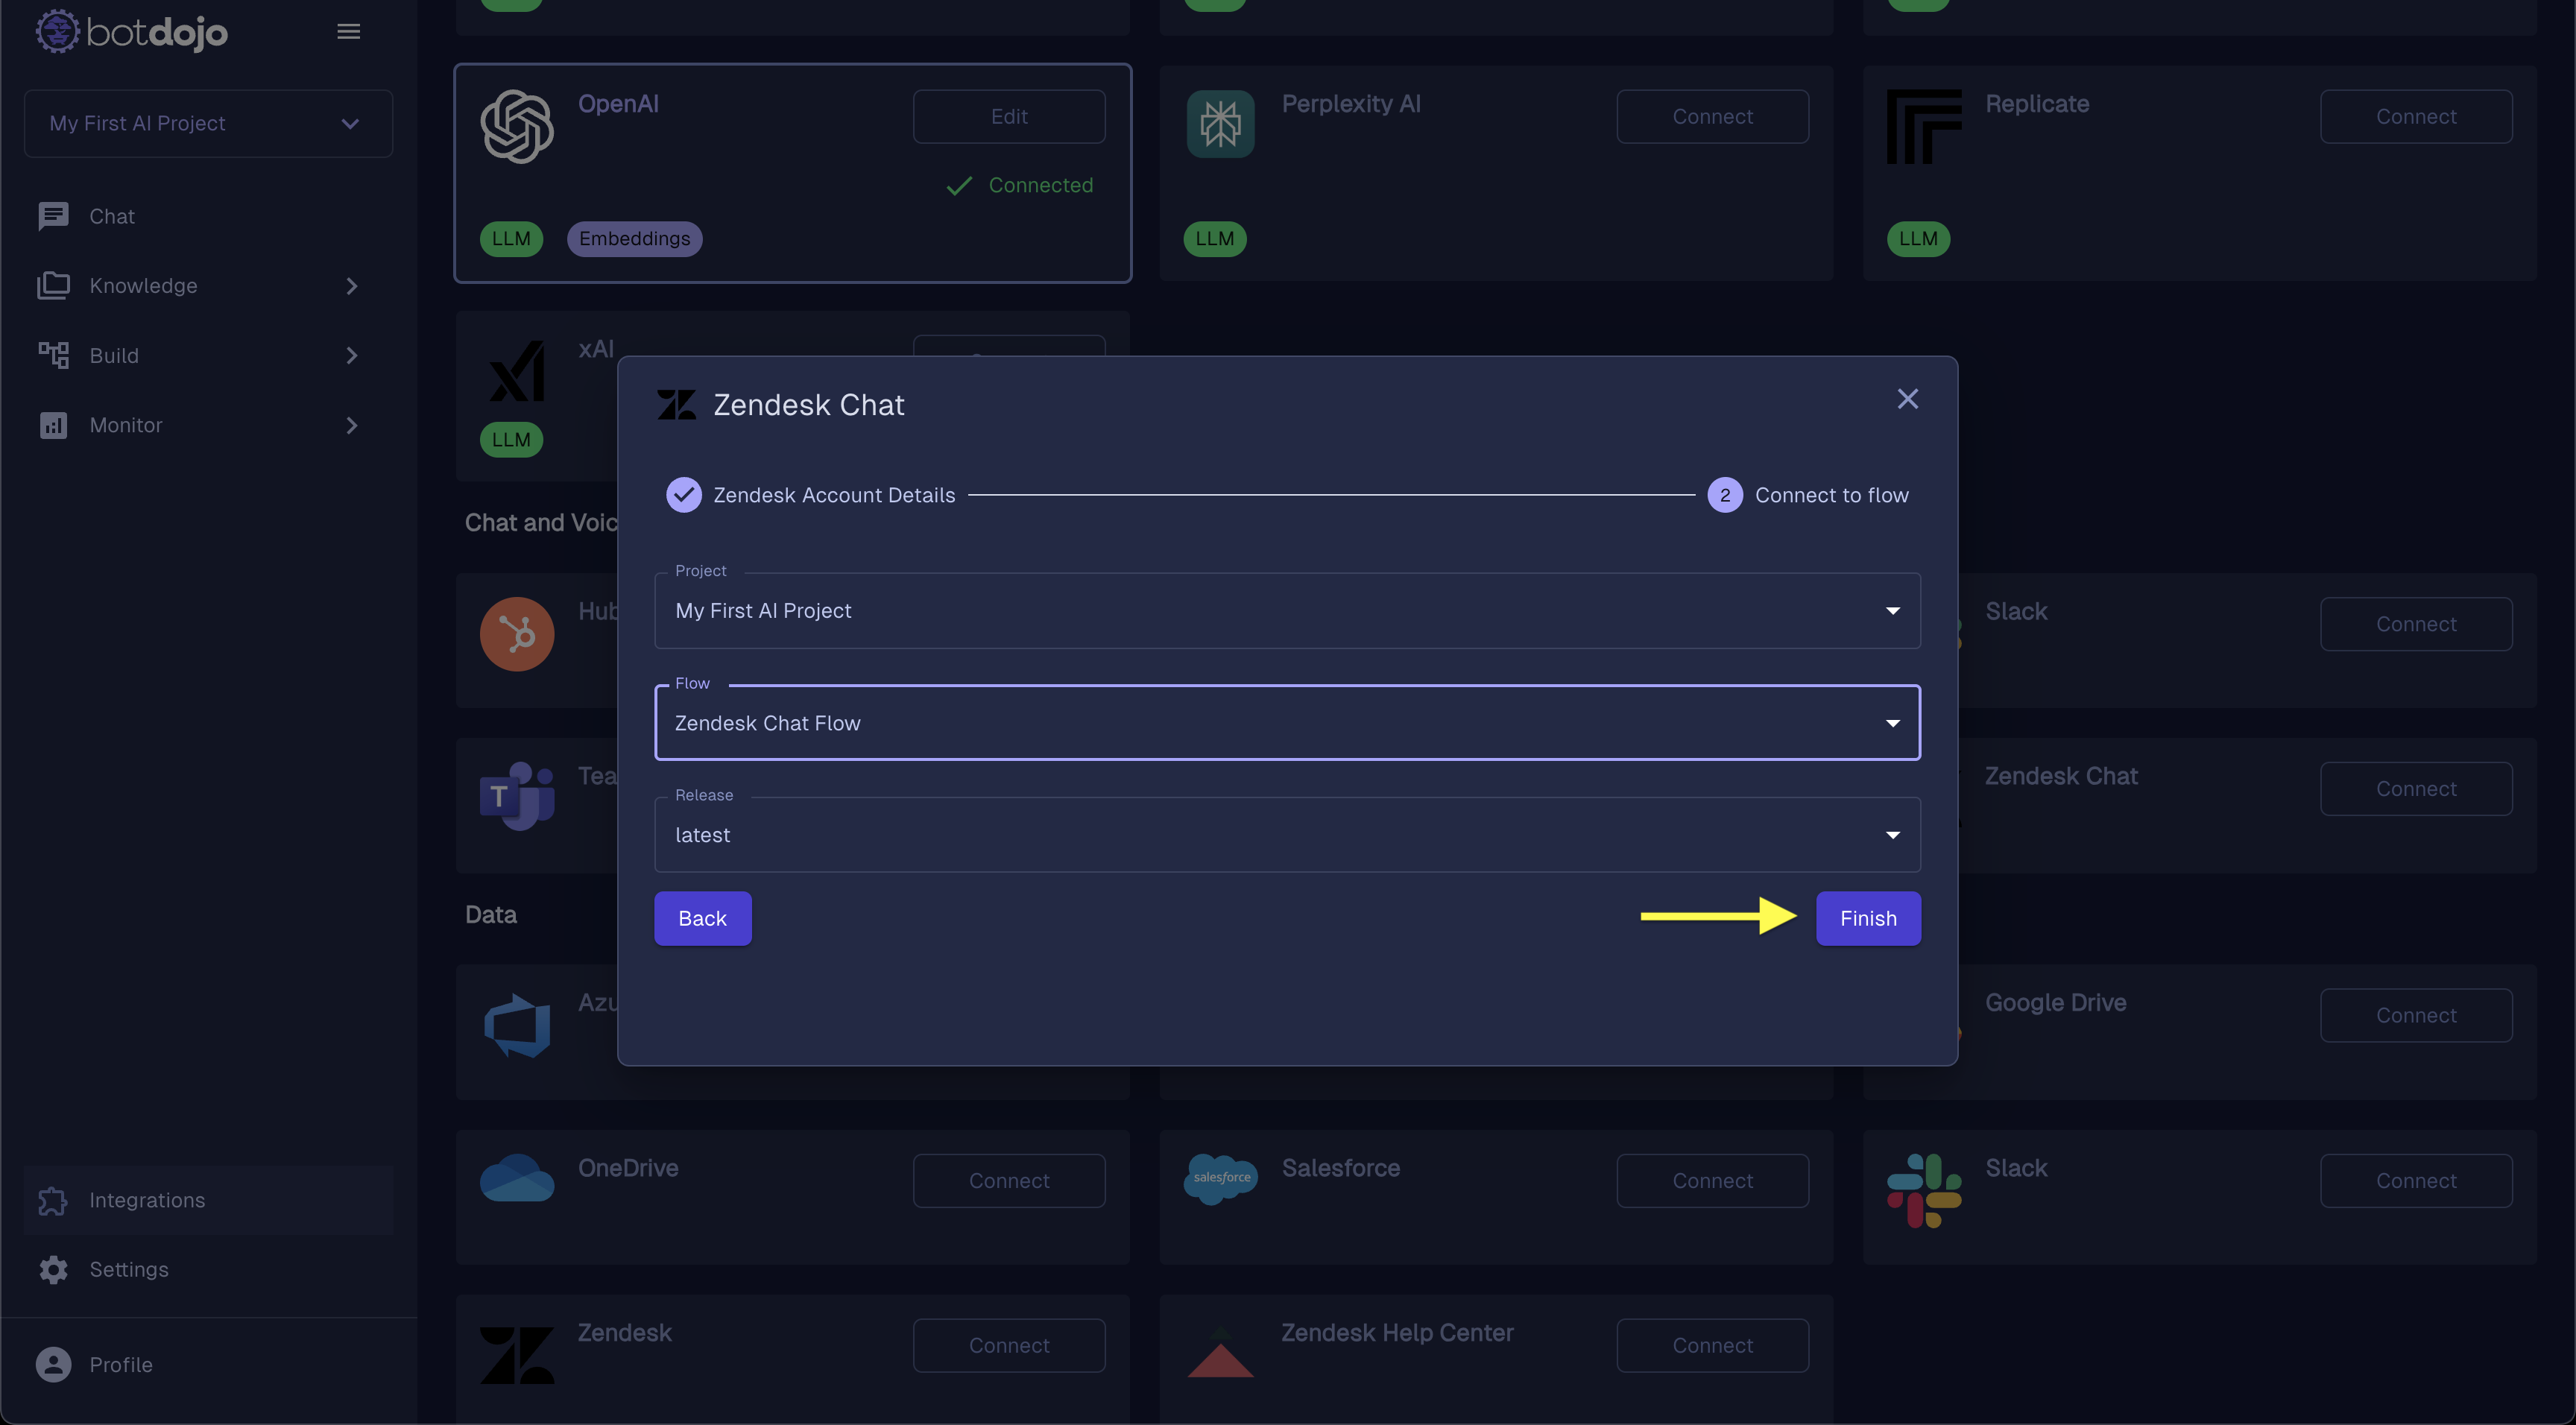Open Settings from the sidebar

pyautogui.click(x=208, y=1269)
